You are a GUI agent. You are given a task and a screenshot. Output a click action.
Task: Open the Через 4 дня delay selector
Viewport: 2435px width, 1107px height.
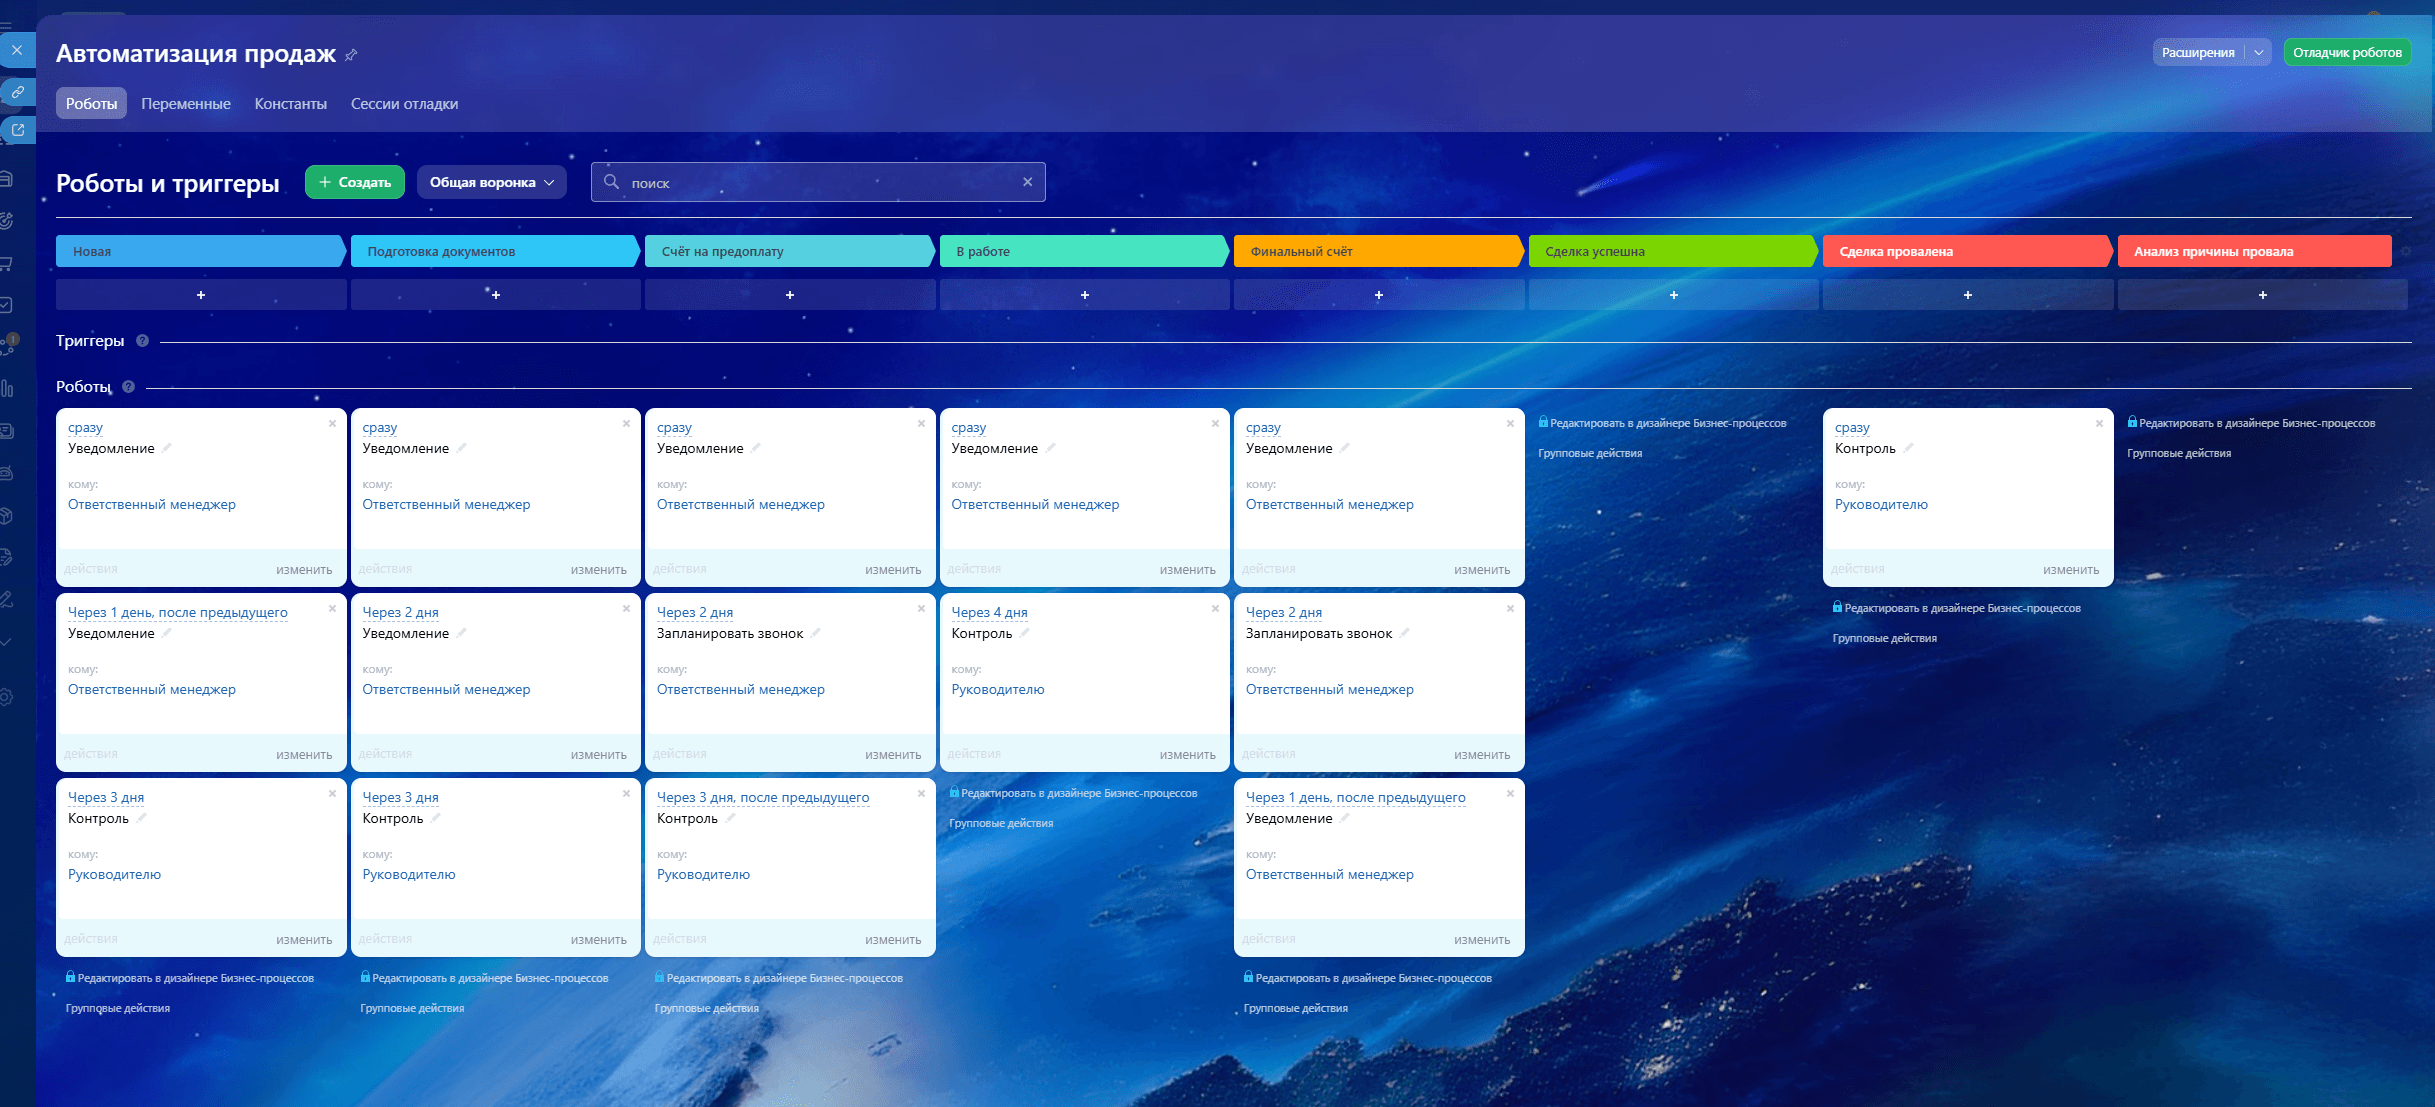pos(989,612)
